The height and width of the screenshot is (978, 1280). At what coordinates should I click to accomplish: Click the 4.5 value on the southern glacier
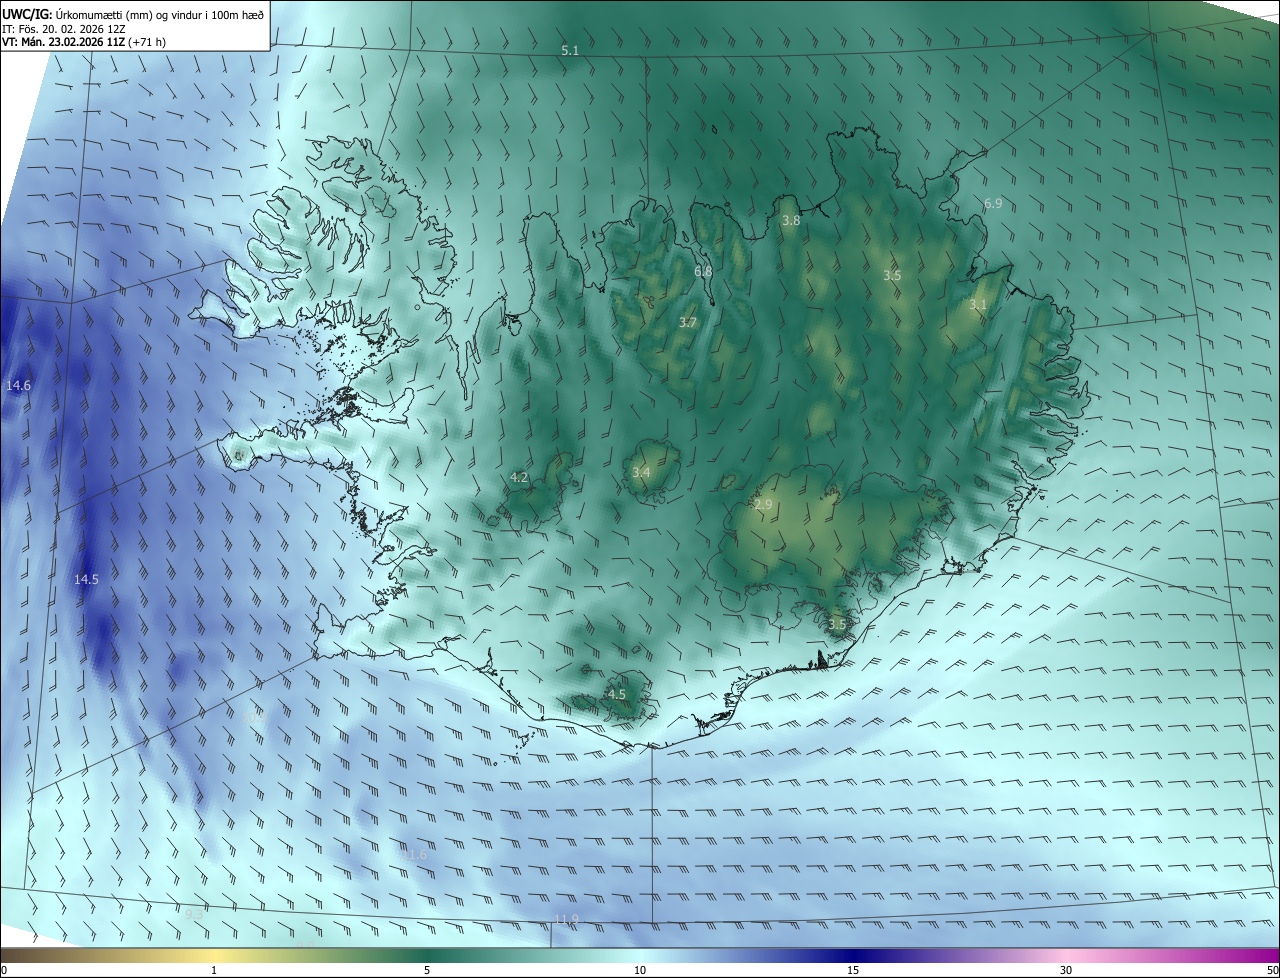[617, 694]
